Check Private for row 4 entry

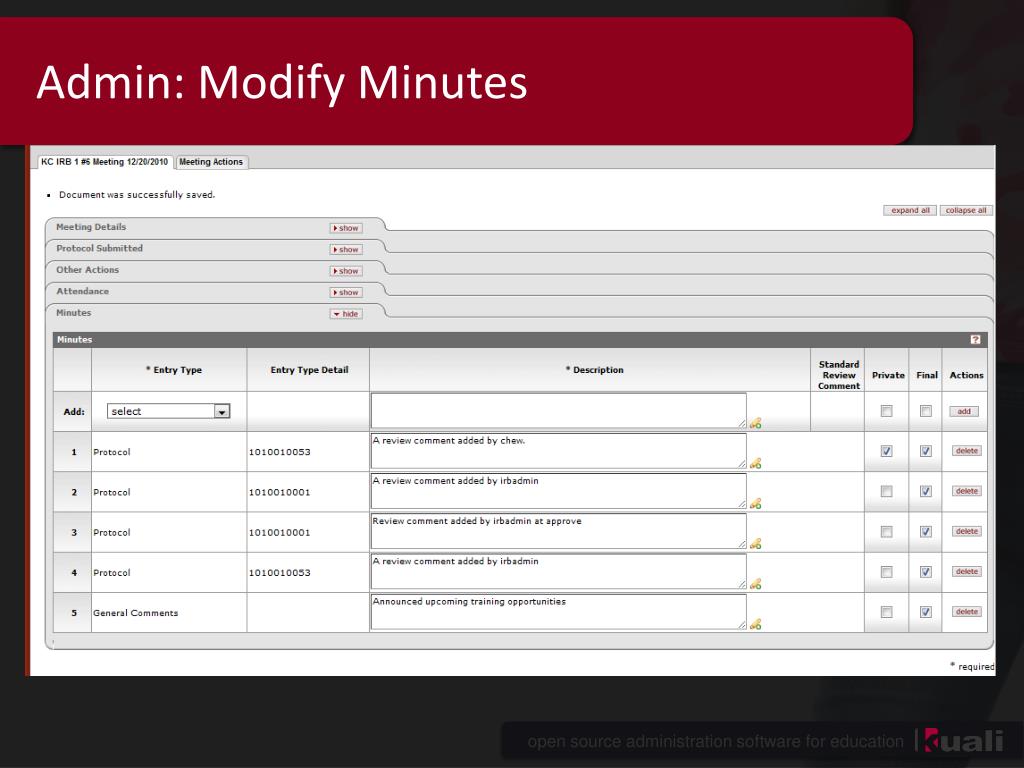click(x=886, y=572)
